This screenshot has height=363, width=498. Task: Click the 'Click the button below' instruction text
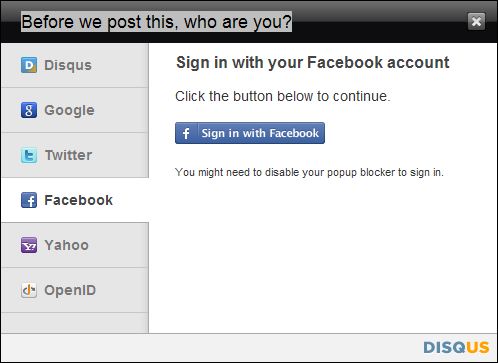click(283, 96)
